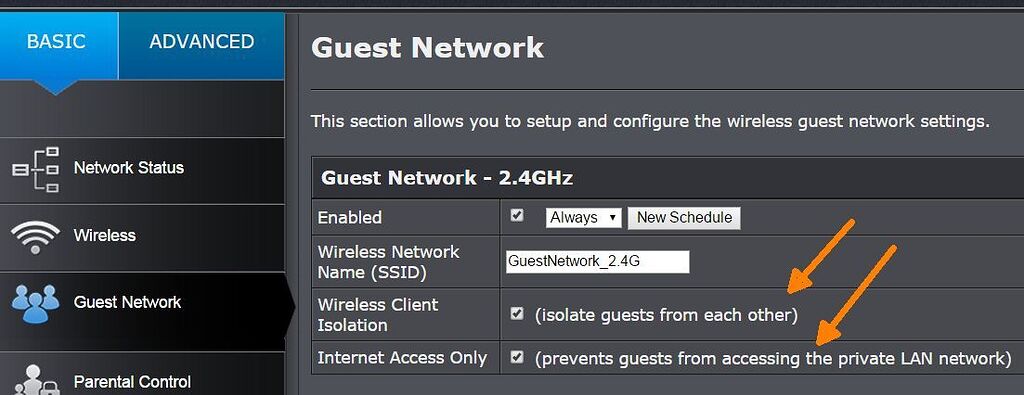Image resolution: width=1024 pixels, height=395 pixels.
Task: Toggle the Internet Access Only checkbox
Action: pos(517,357)
